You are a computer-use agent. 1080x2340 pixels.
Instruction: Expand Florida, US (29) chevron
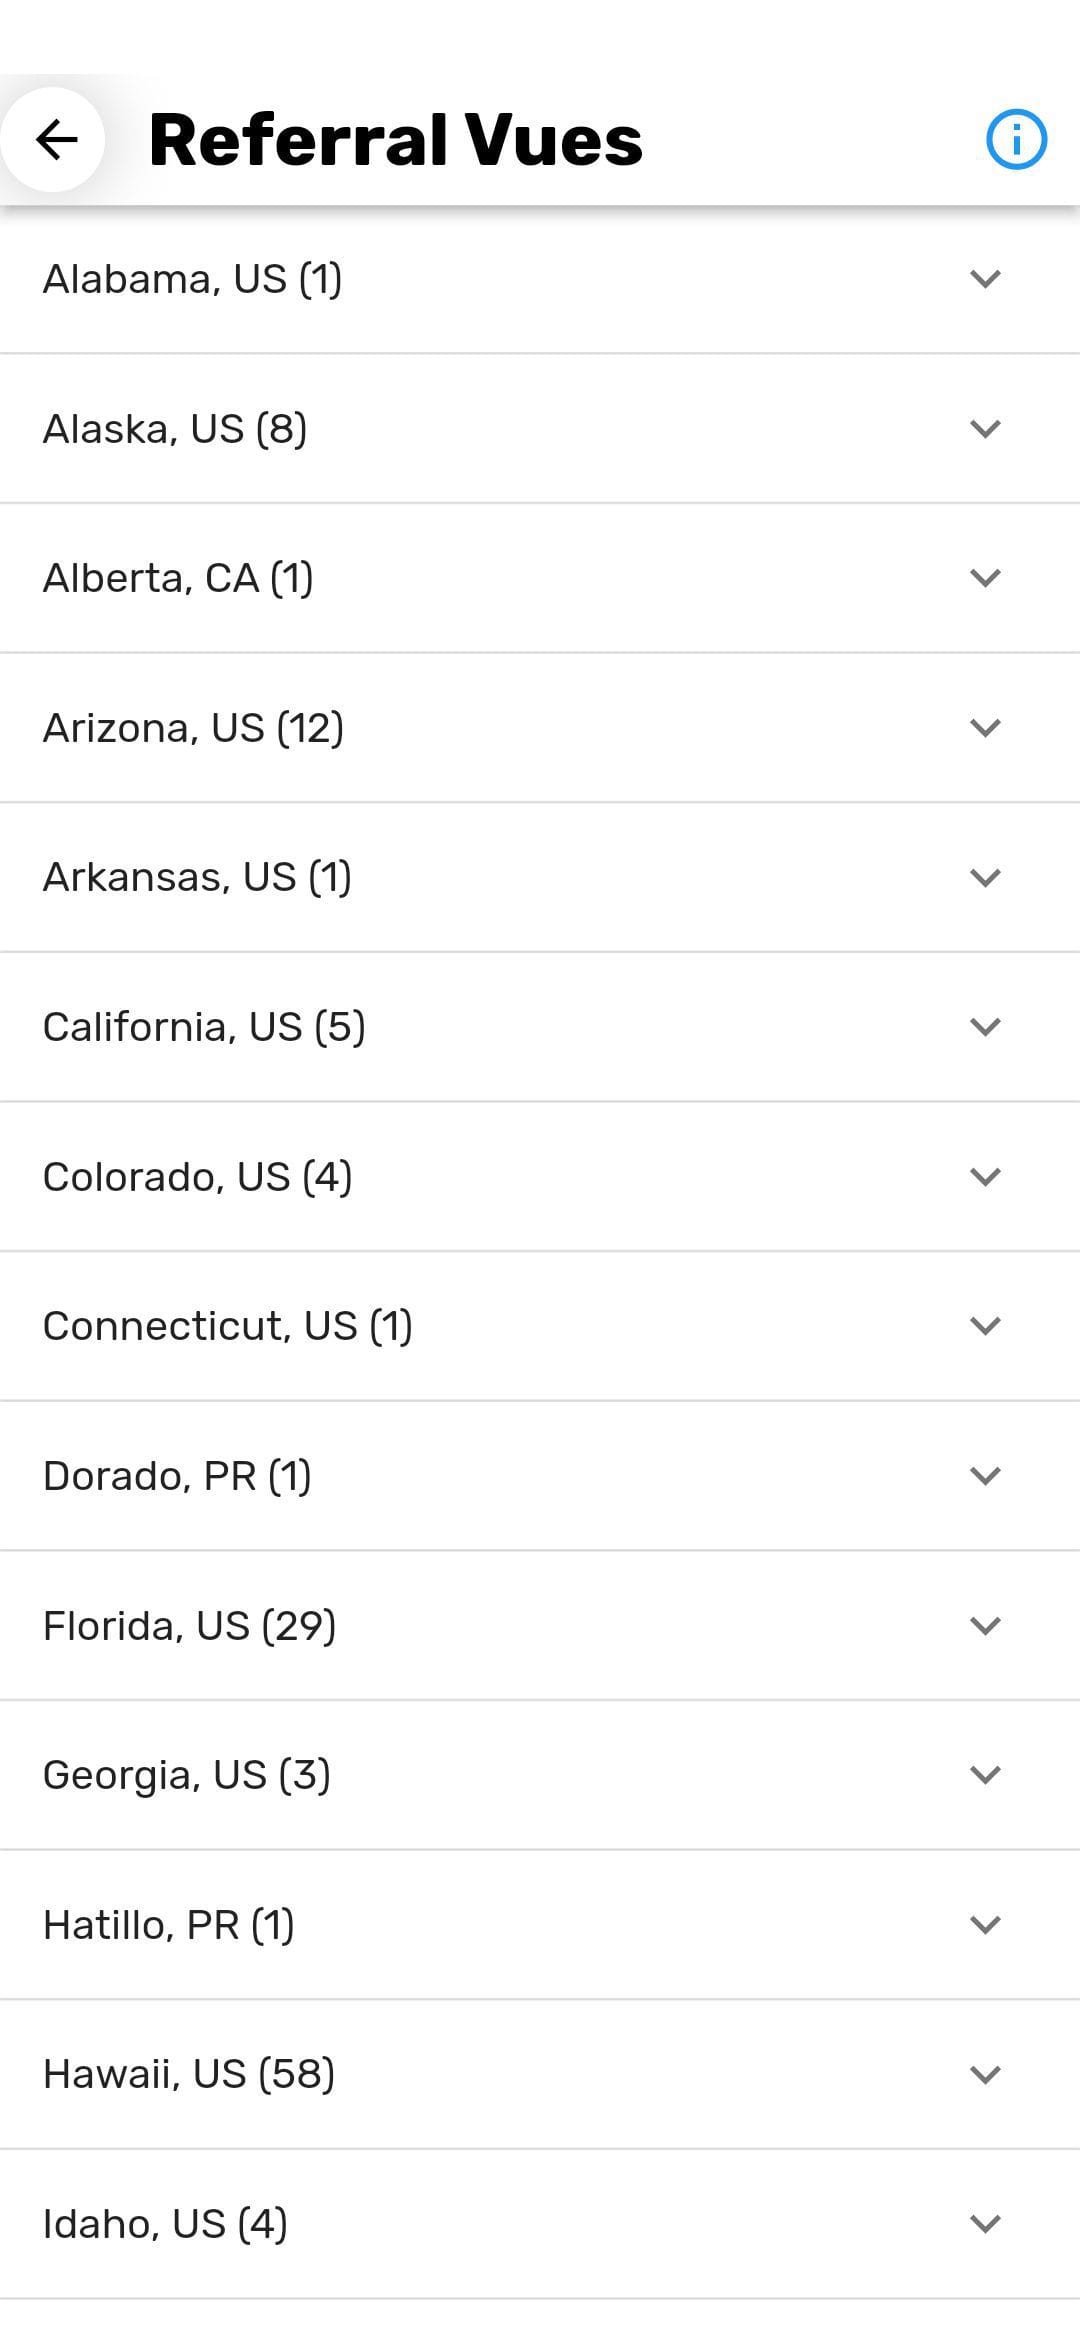[985, 1626]
